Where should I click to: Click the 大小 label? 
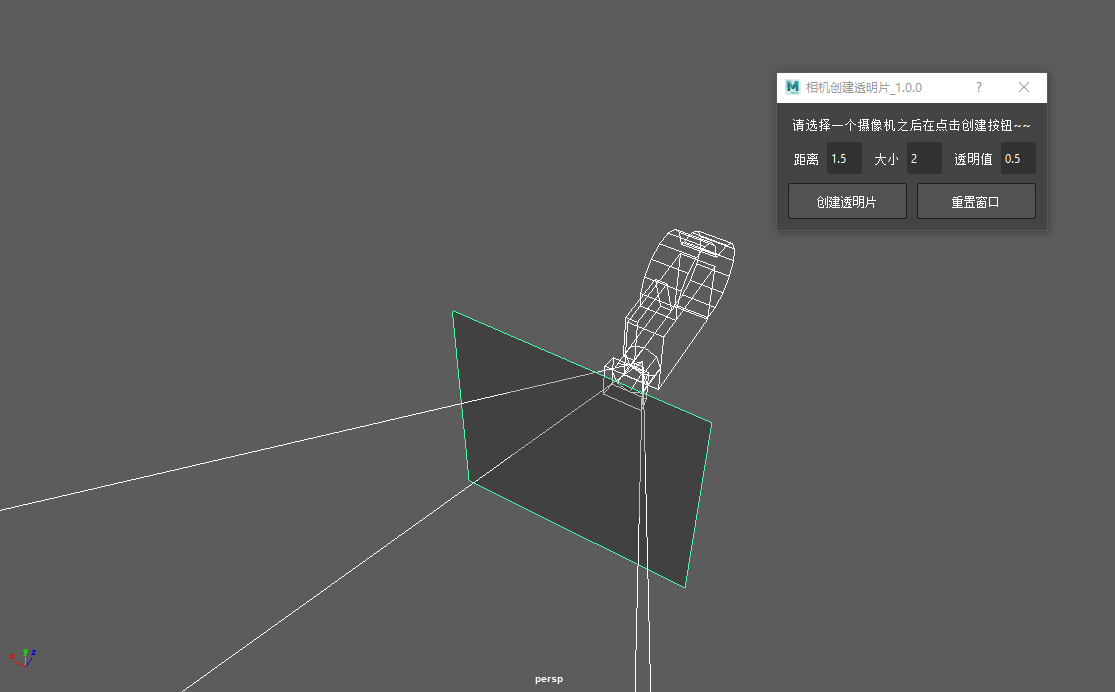pos(886,159)
